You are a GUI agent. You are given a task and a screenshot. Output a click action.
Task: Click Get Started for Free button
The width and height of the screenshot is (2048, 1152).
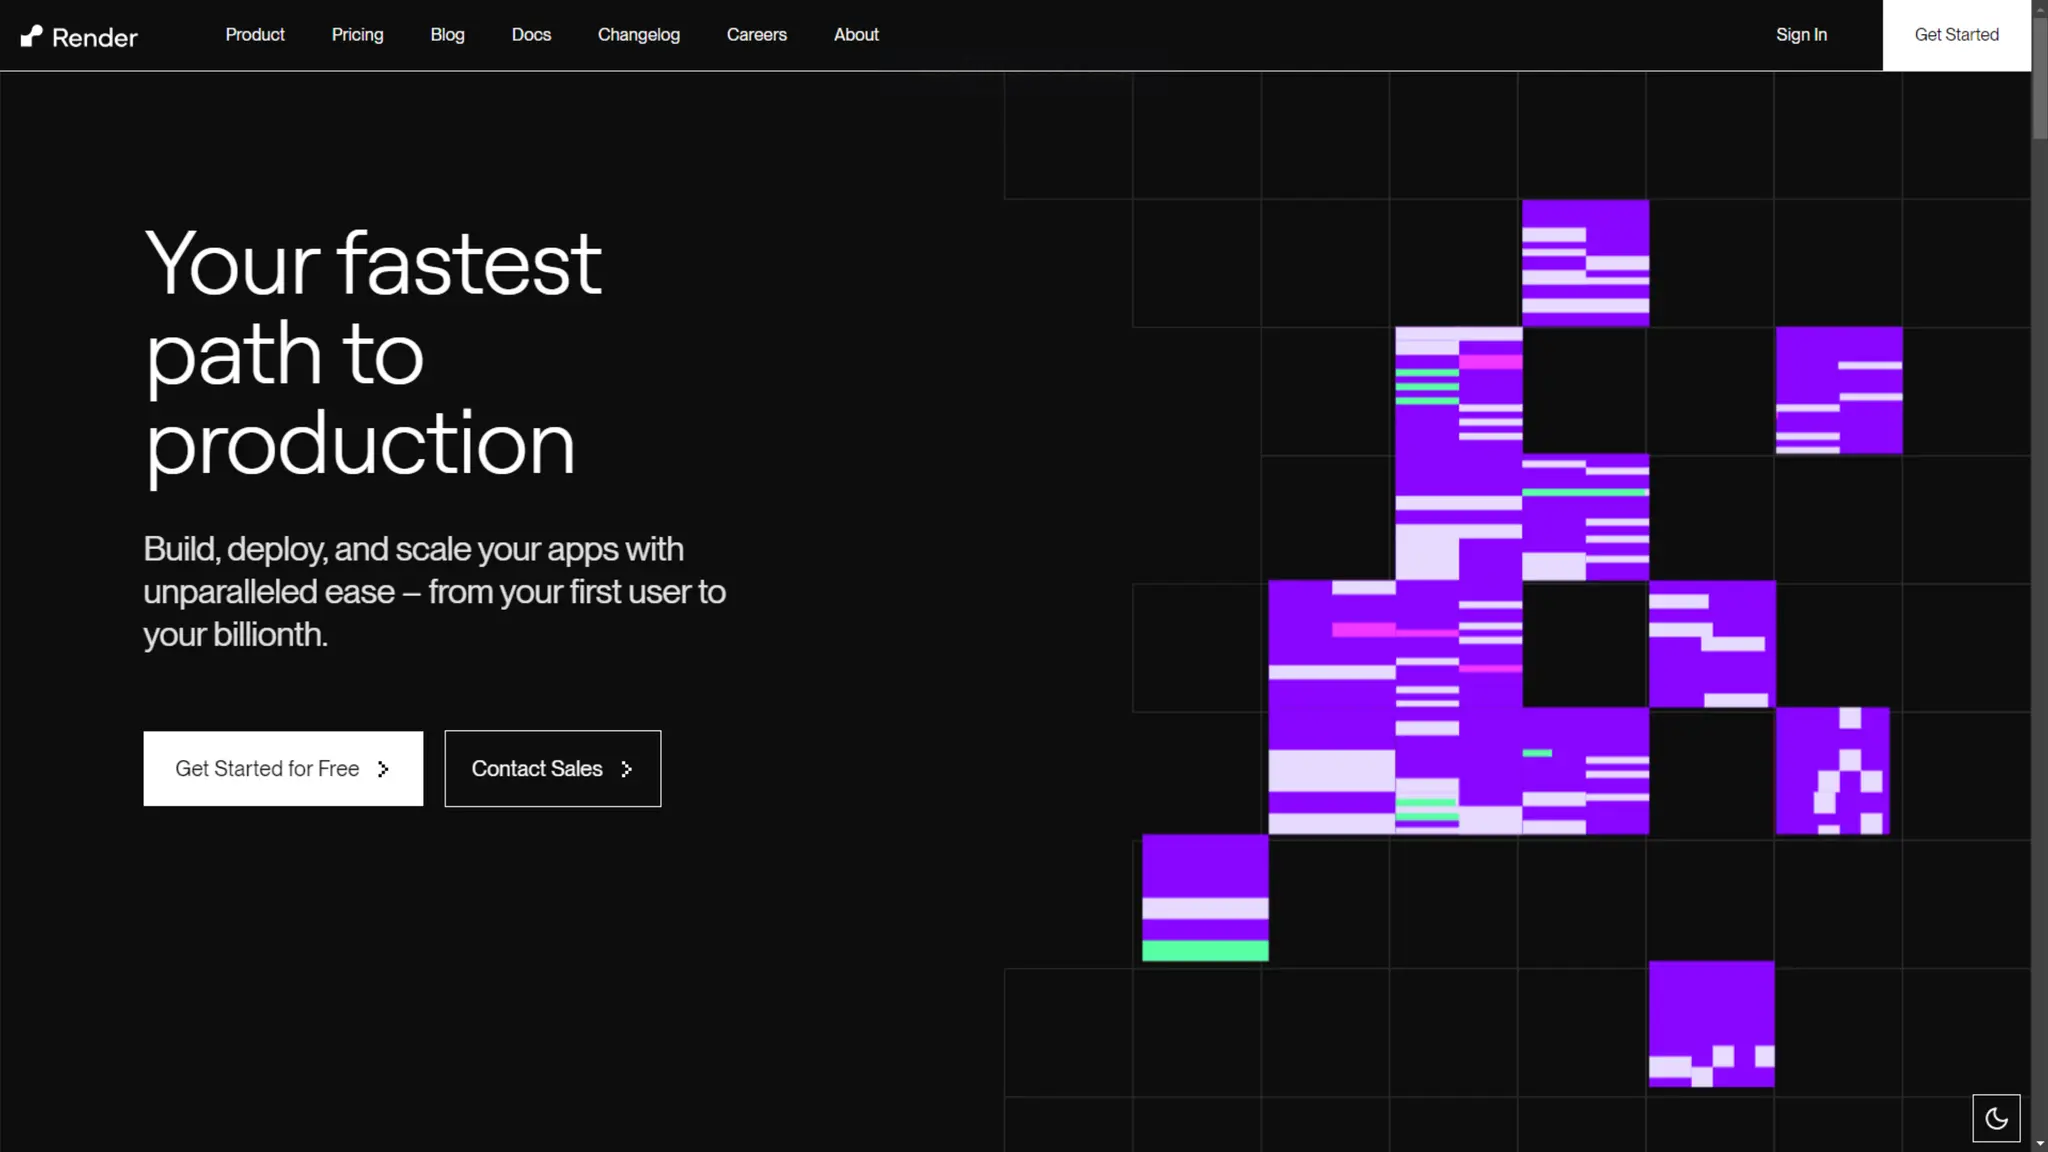(267, 769)
